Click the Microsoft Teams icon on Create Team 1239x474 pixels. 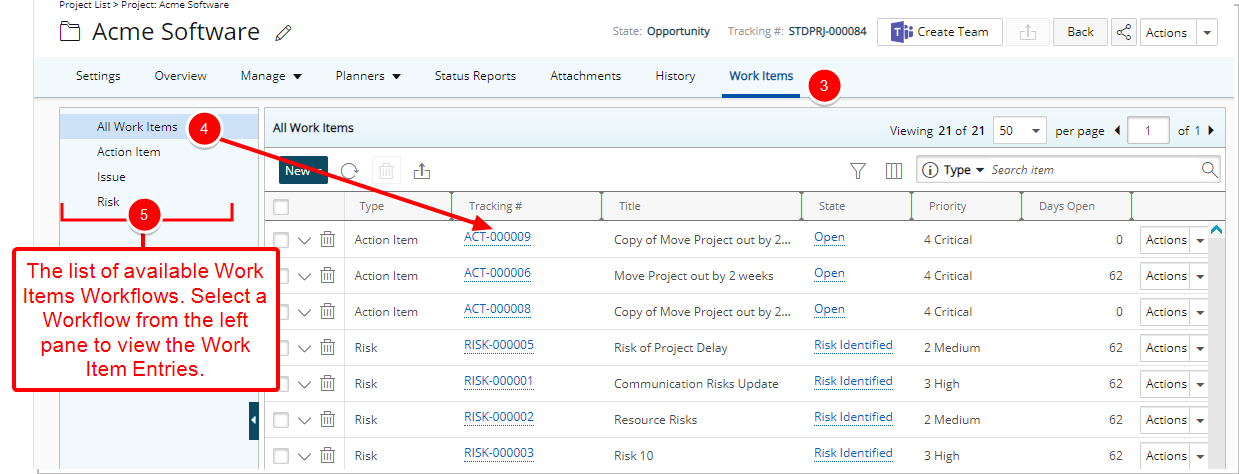pos(901,32)
